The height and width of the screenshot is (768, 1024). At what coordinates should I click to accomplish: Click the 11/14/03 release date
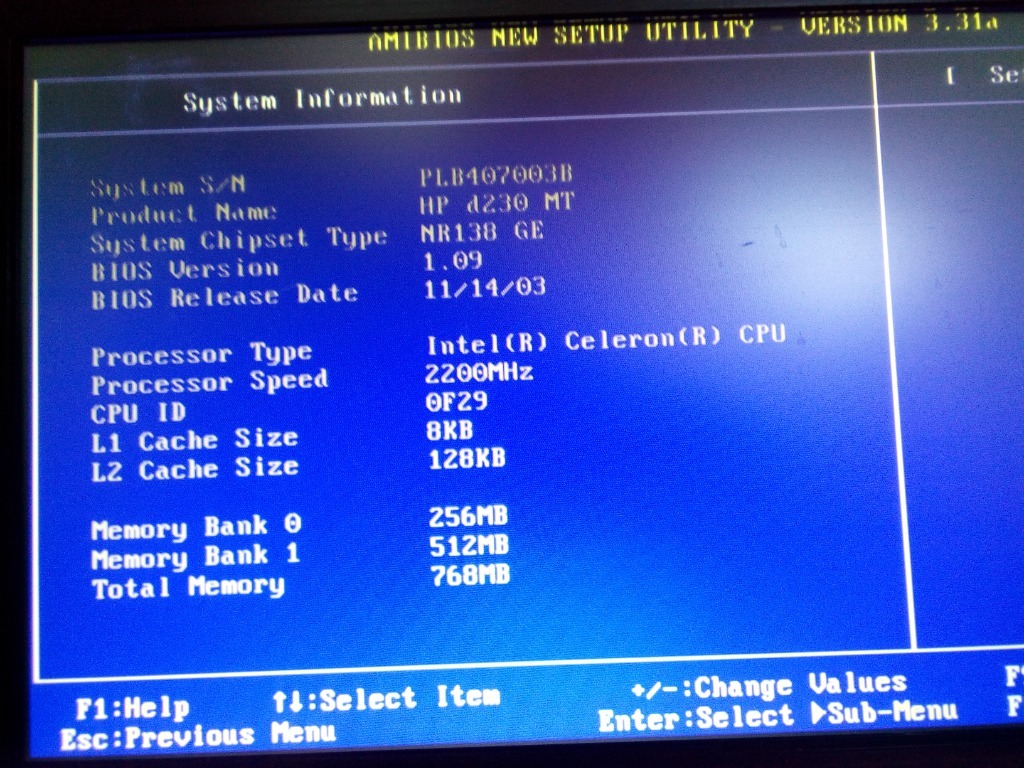pyautogui.click(x=485, y=289)
